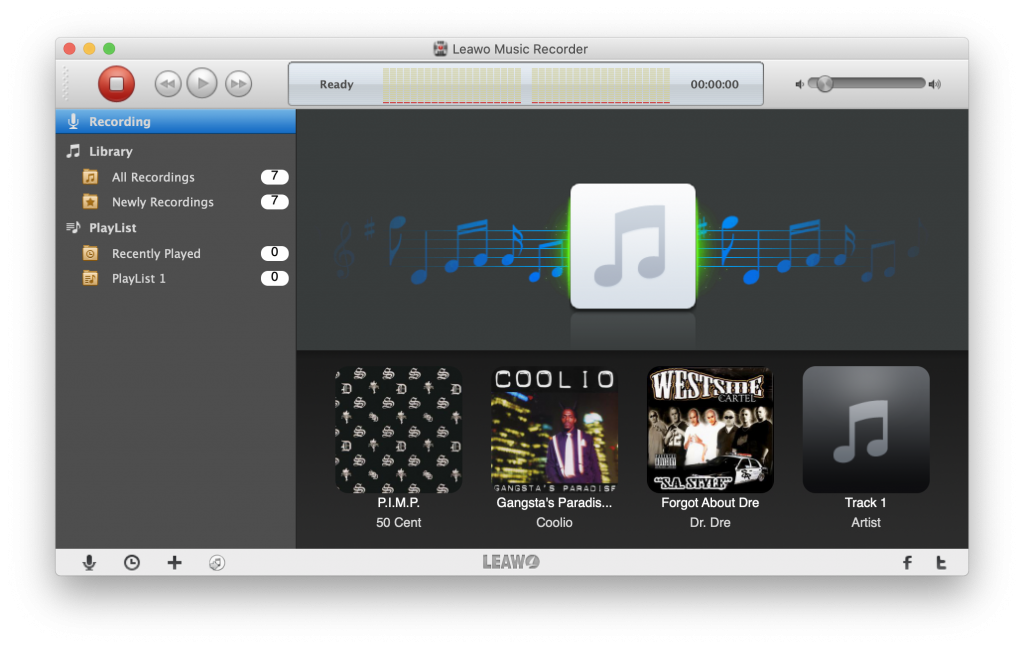Click the Newly Recordings count badge 7
The image size is (1024, 649).
click(x=274, y=201)
